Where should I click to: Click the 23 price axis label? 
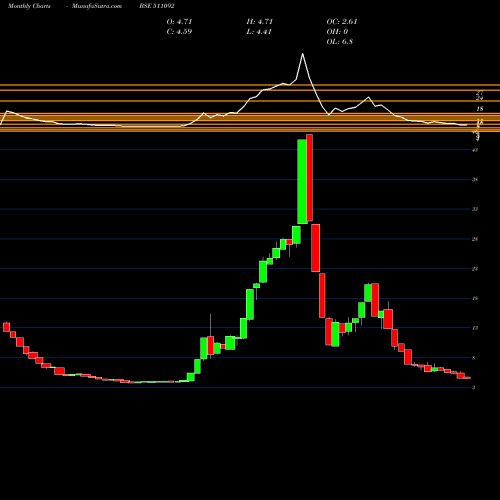pos(475,269)
